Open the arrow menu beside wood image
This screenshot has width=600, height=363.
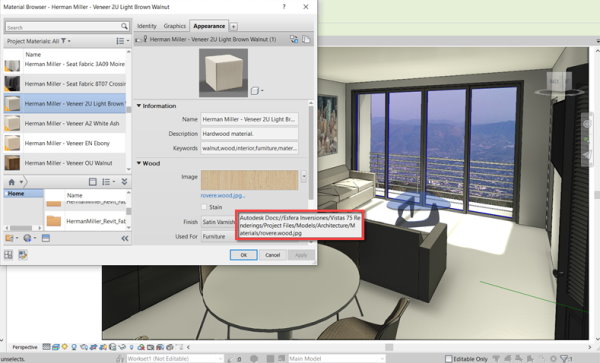(304, 177)
